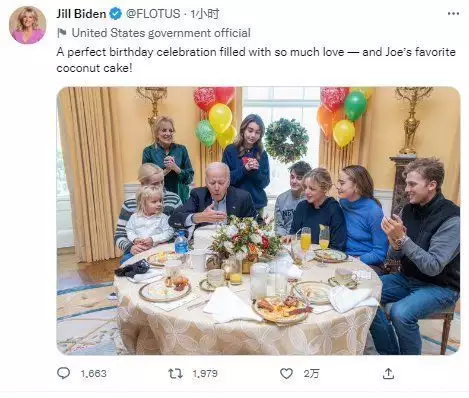Click the tweet text about coconut cake
This screenshot has height=398, width=469.
tap(256, 60)
